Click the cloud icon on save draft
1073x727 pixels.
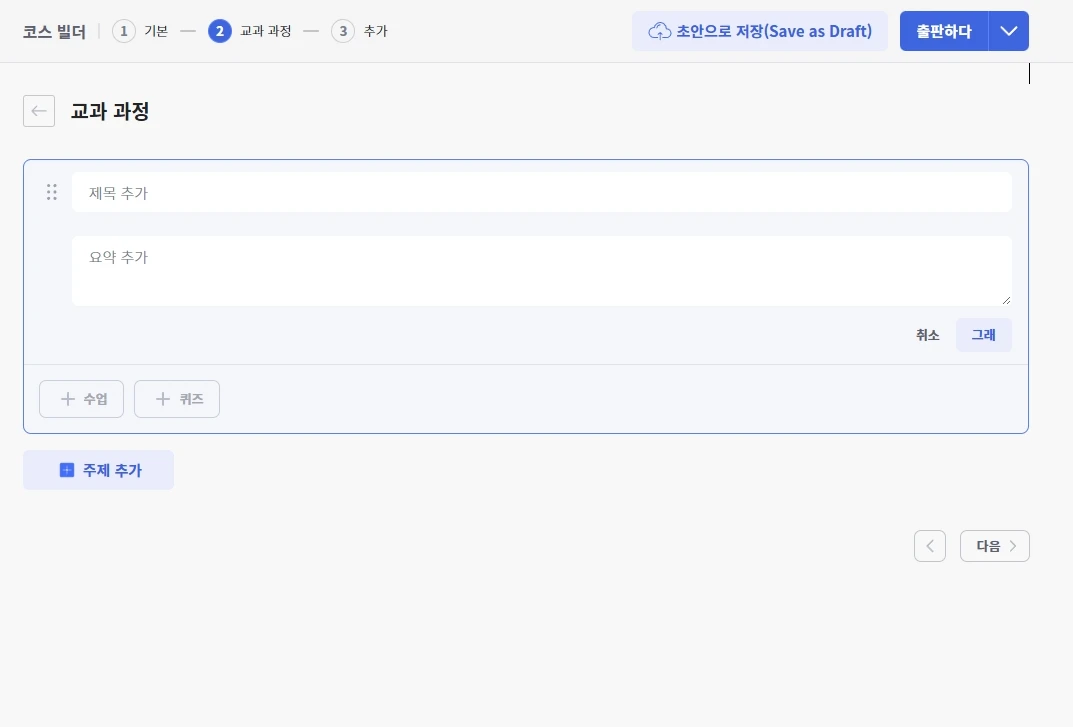(659, 31)
